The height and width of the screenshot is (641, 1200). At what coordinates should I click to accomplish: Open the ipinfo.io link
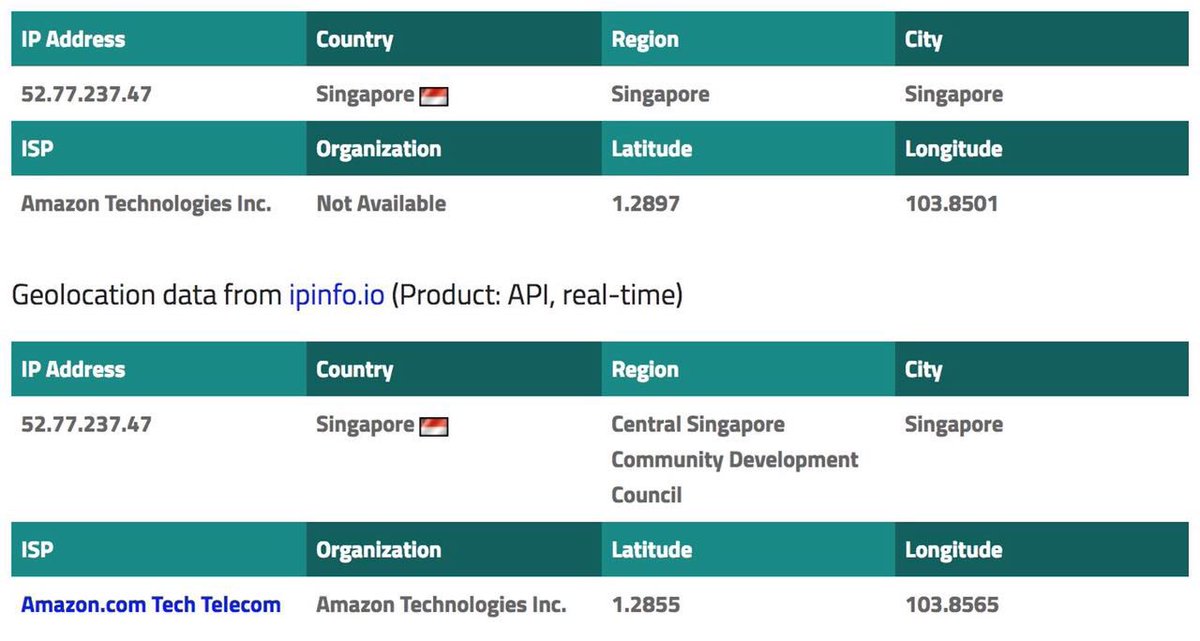(336, 297)
